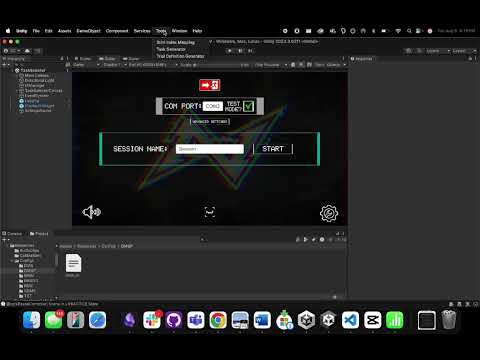
Task: Open the Layers dropdown
Action: (x=437, y=51)
